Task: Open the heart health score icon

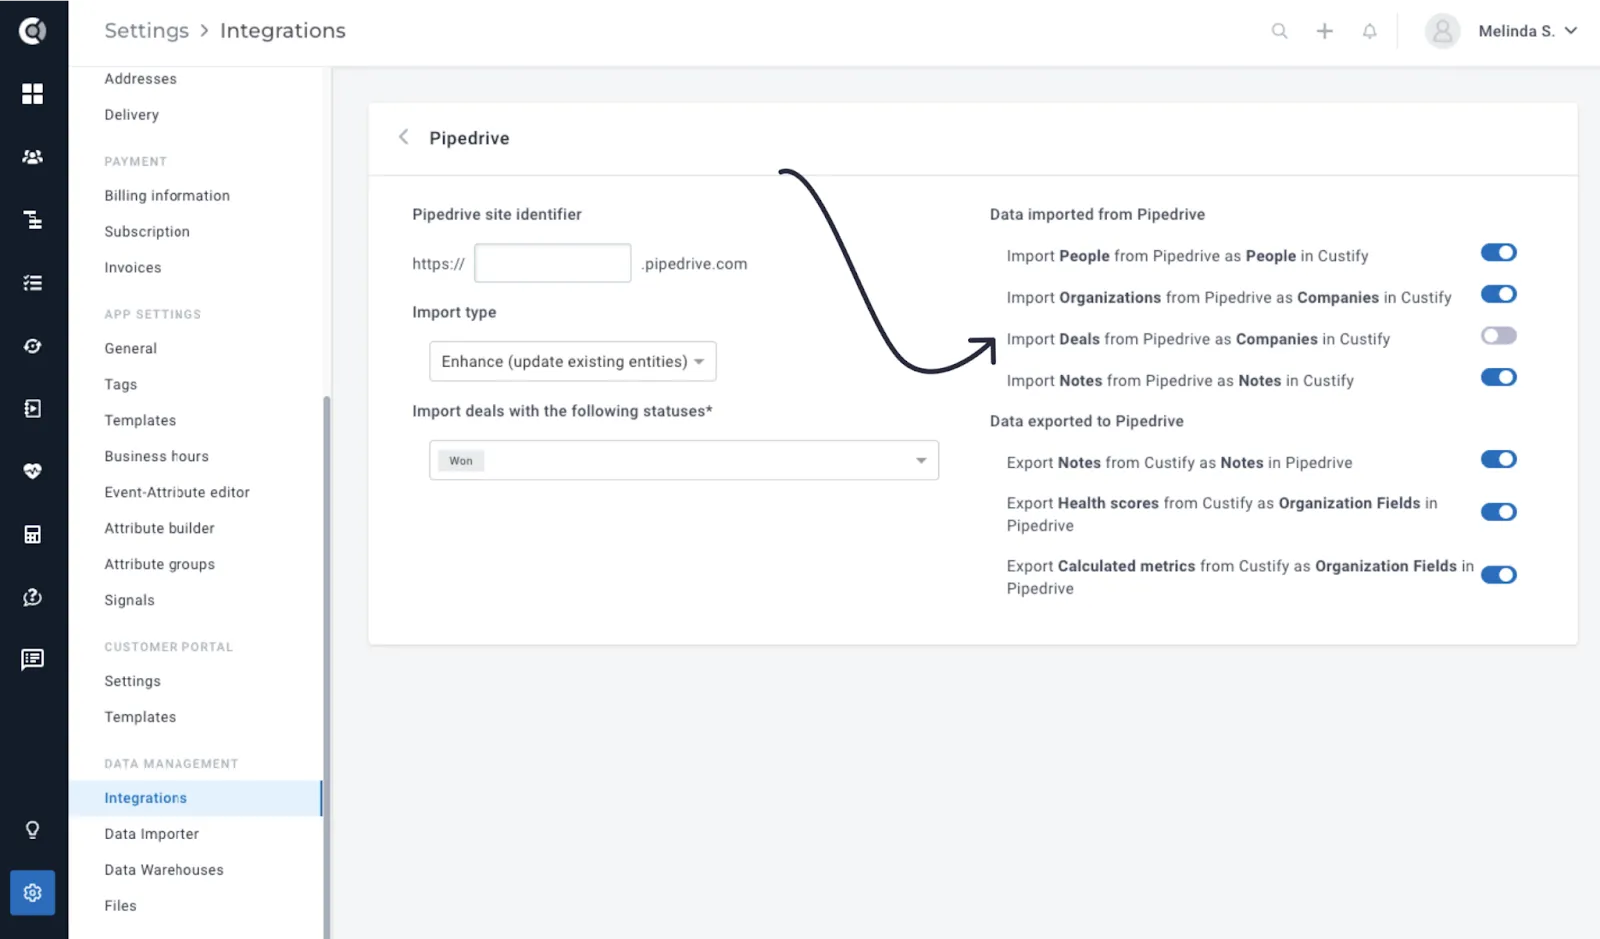Action: click(33, 471)
